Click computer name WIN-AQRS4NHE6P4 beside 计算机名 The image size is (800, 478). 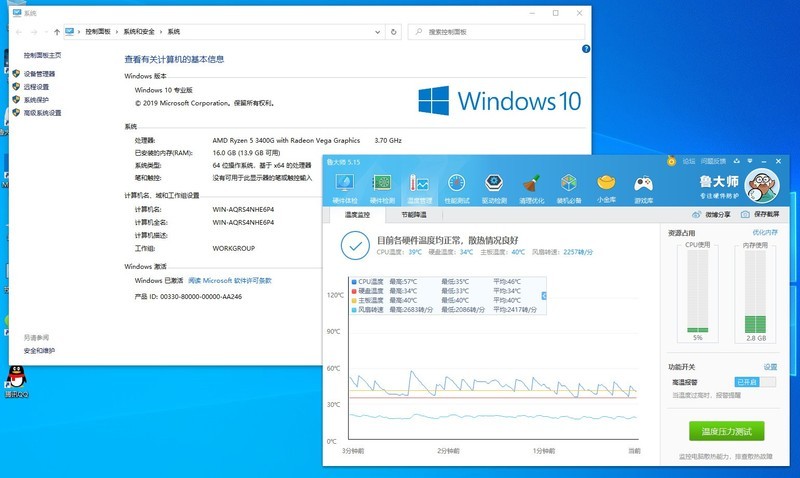243,209
